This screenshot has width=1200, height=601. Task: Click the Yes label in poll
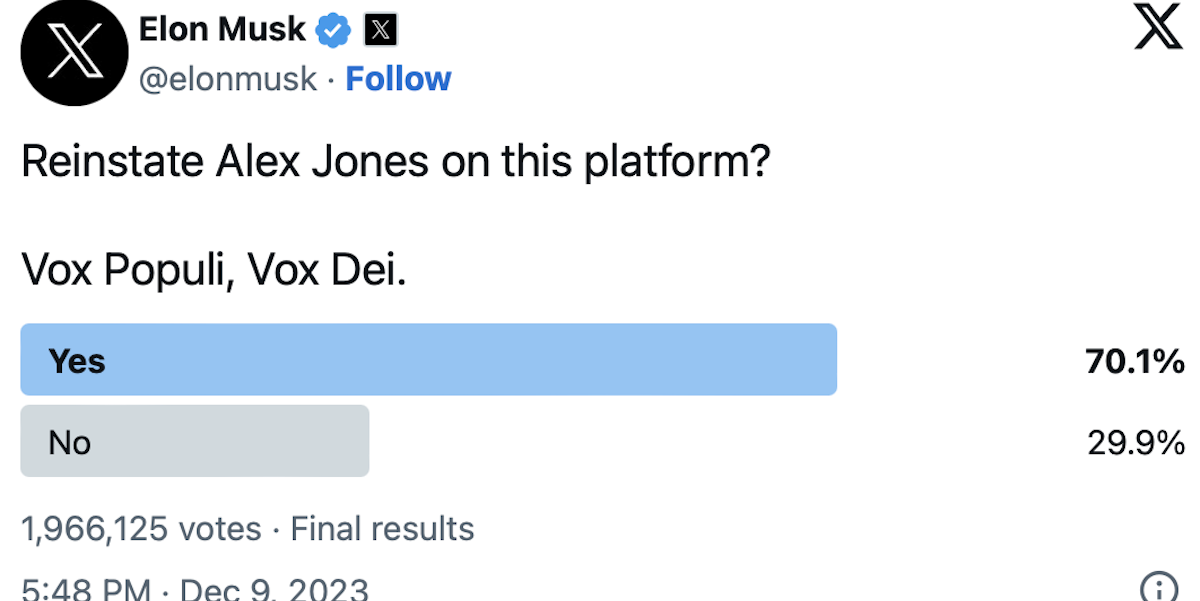(x=77, y=361)
